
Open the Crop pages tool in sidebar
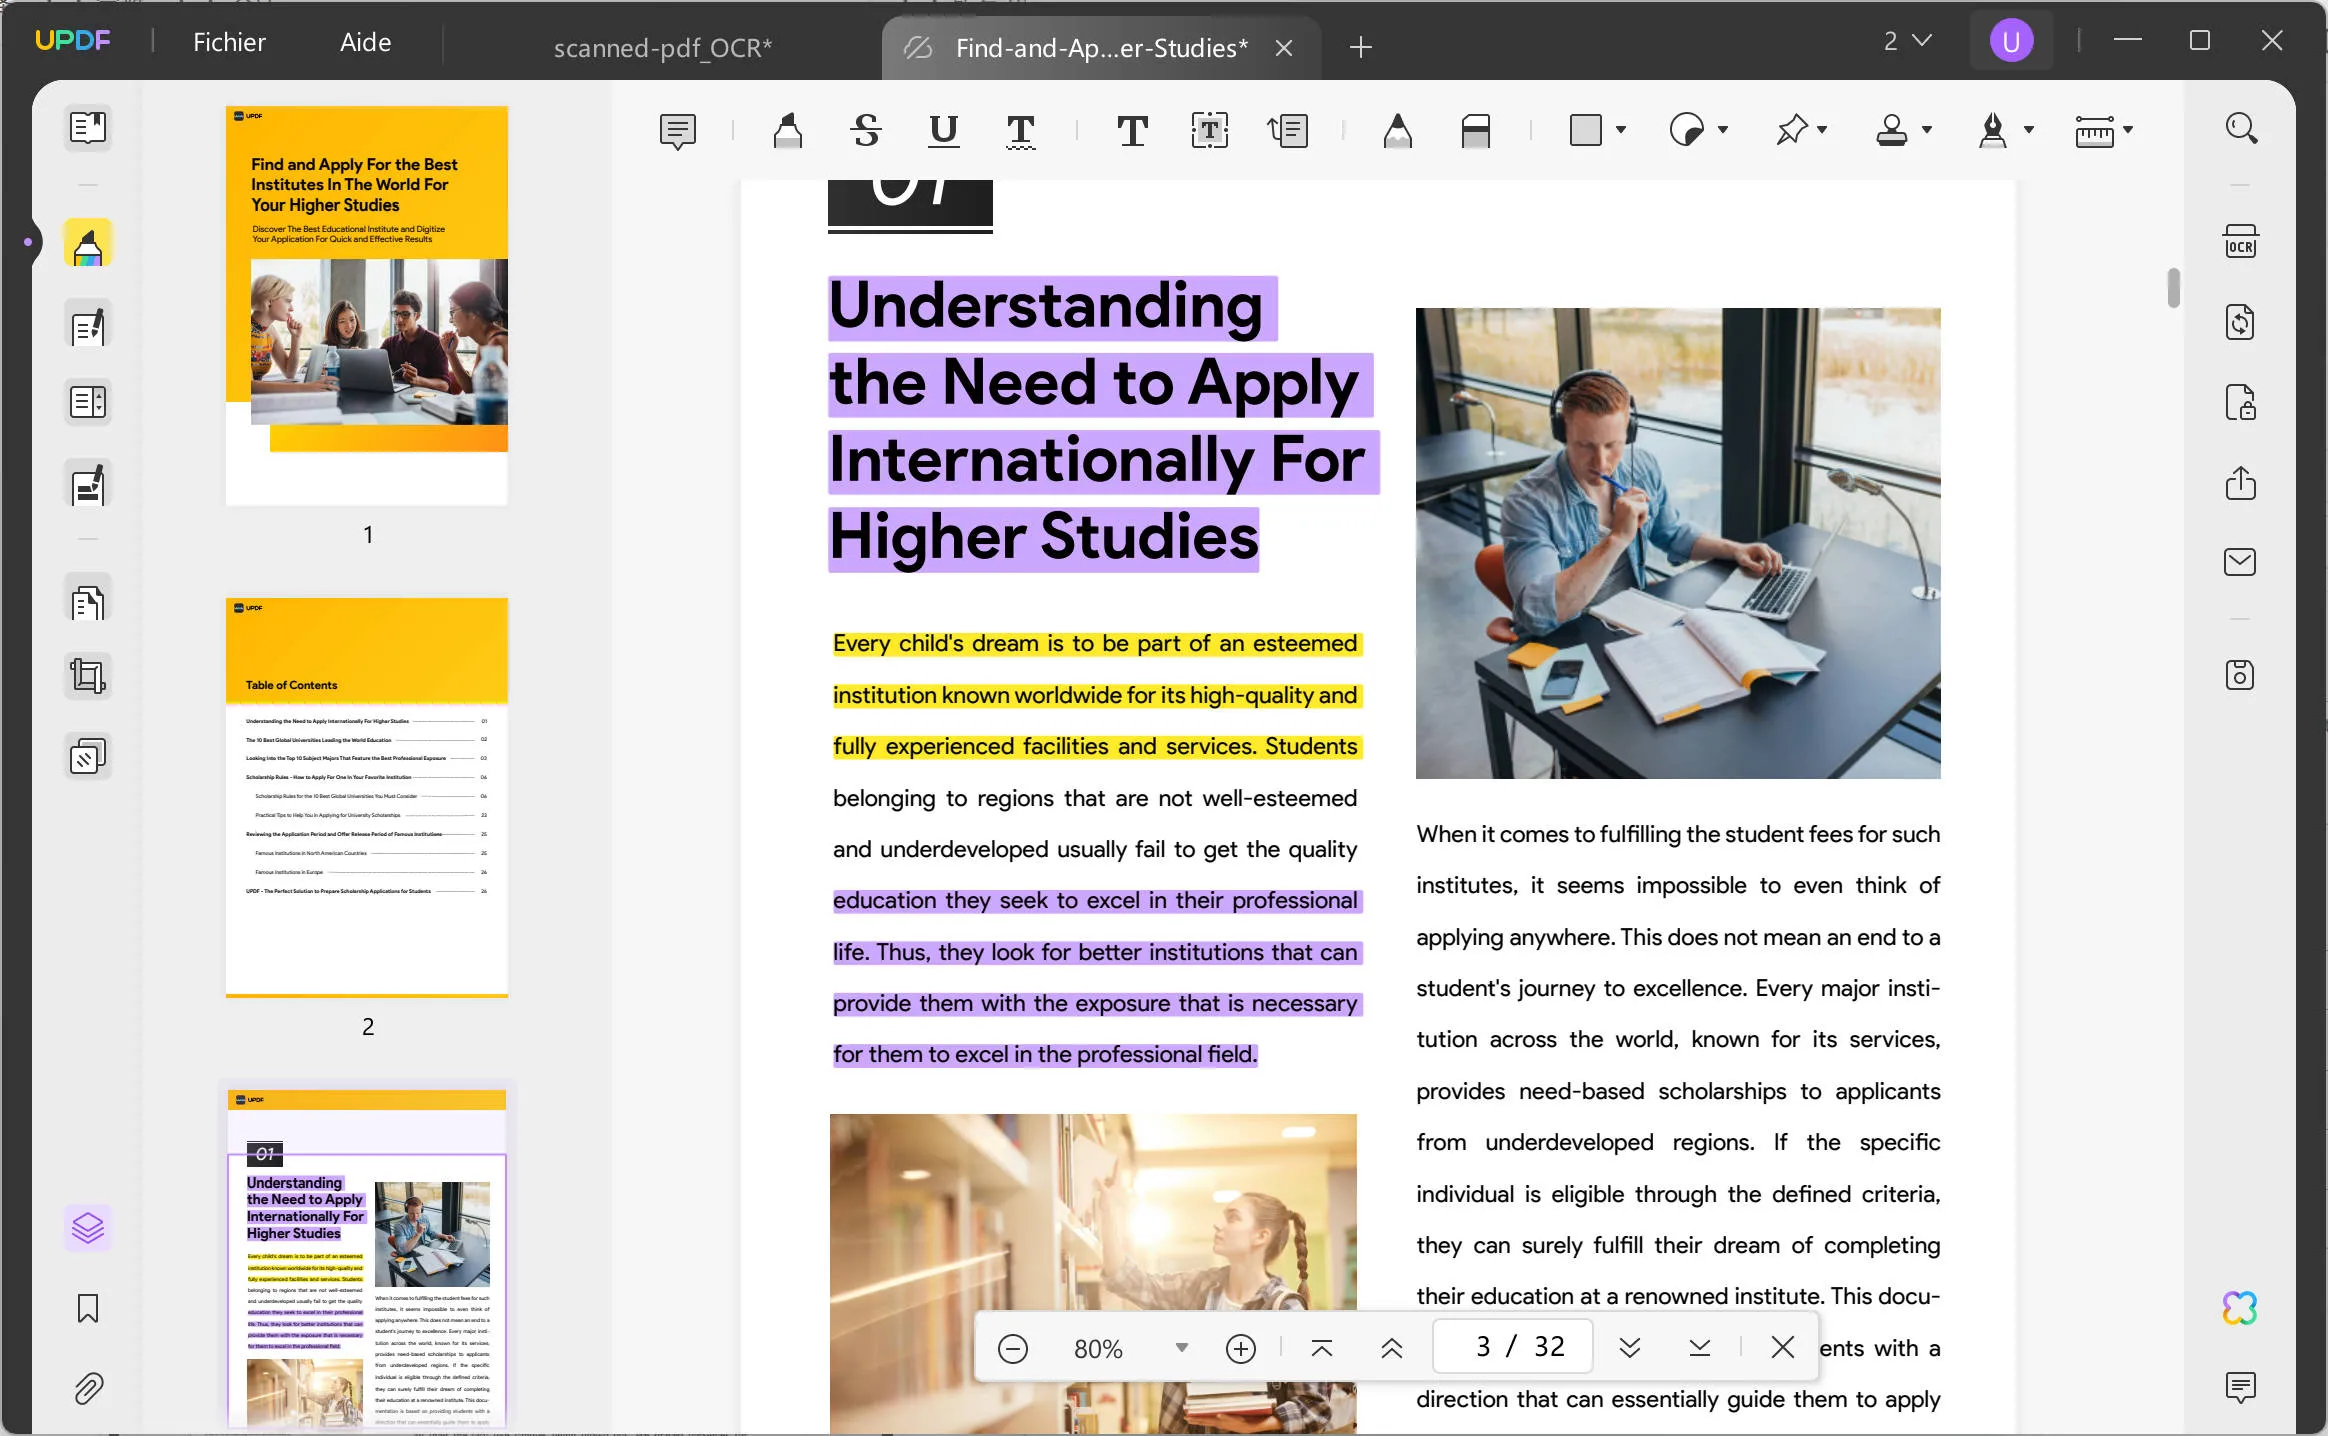click(x=88, y=677)
